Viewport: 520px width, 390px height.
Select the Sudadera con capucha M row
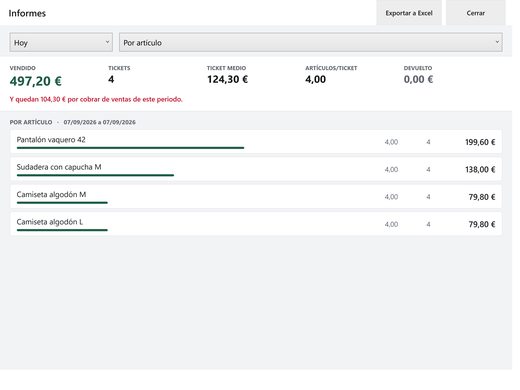(x=256, y=169)
